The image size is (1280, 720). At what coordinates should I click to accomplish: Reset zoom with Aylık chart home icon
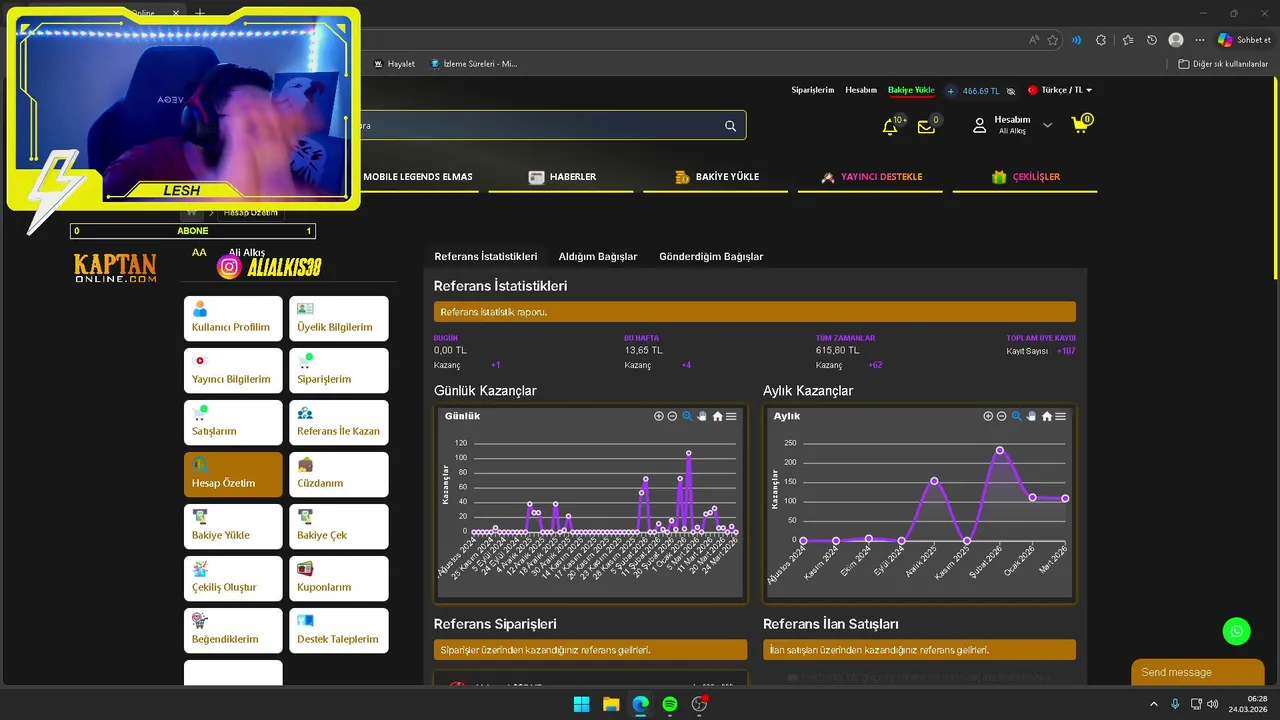[1046, 416]
